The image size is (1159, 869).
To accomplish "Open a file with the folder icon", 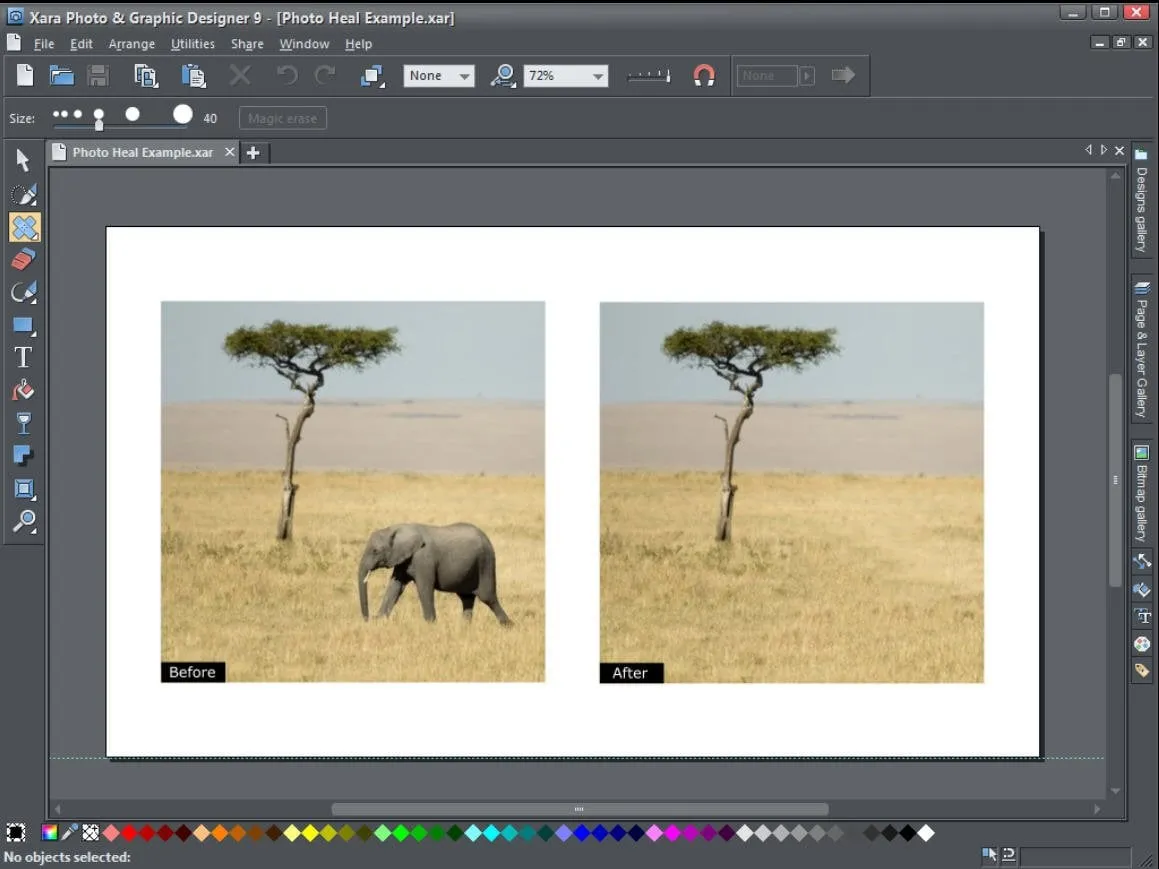I will (62, 76).
